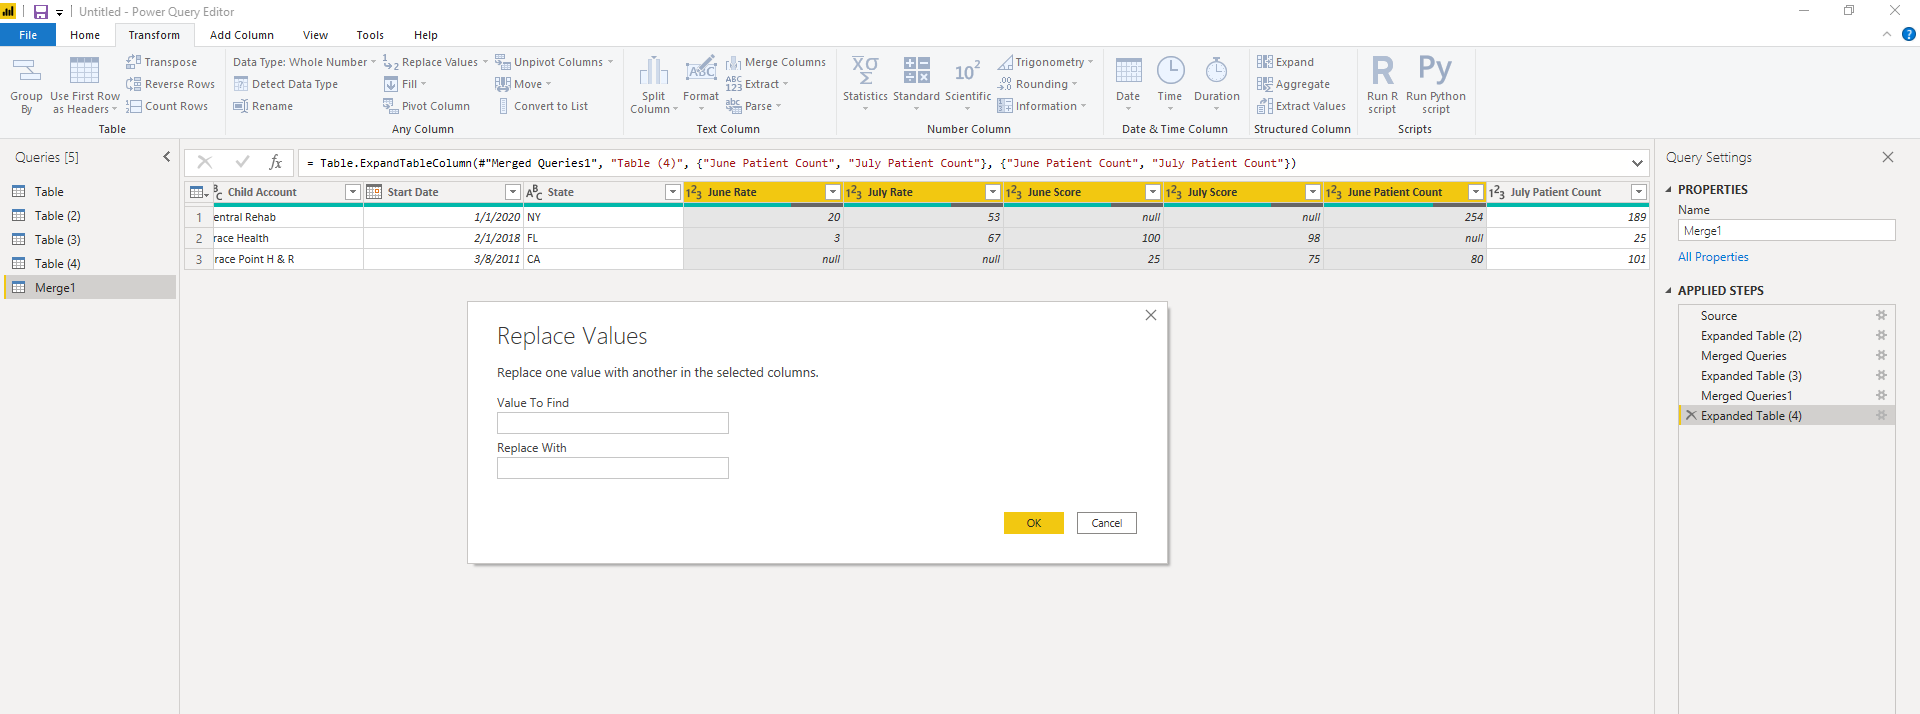Click the query Name field
Viewport: 1920px width, 714px height.
tap(1787, 231)
